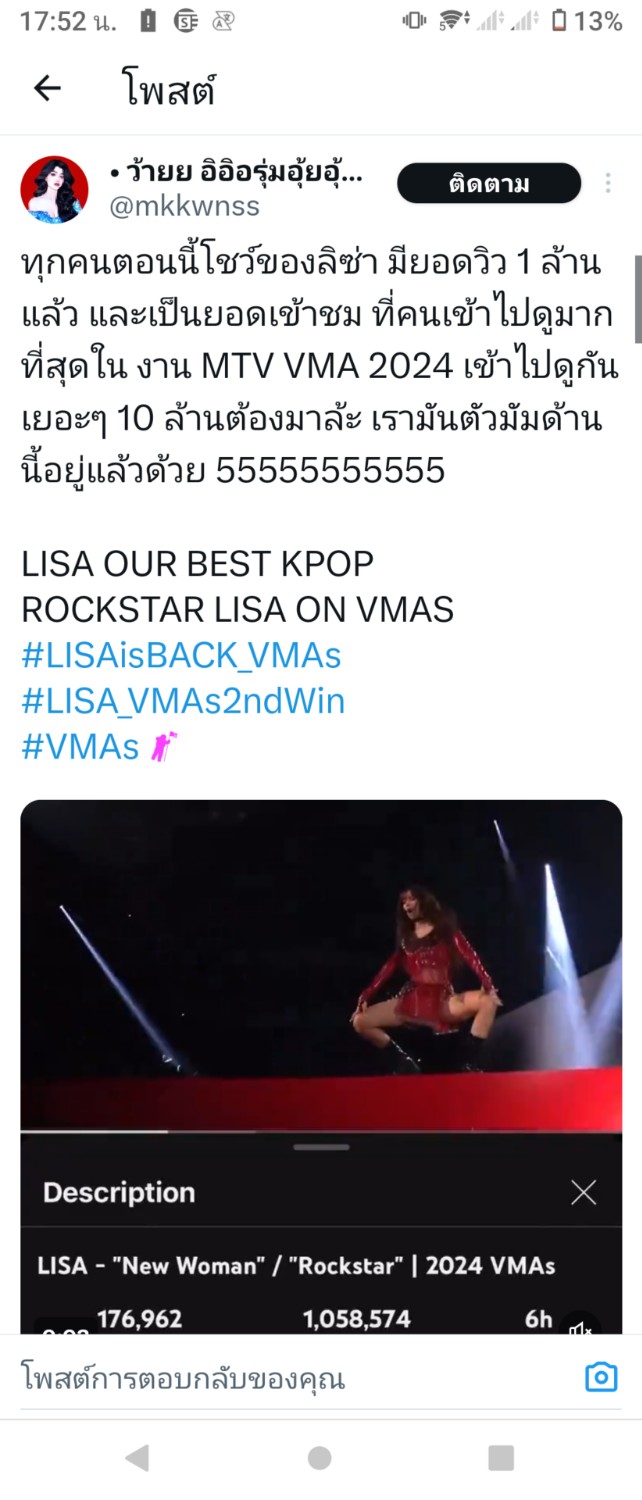Tap the Android back navigation triangle
642x1500 pixels.
coord(138,1458)
